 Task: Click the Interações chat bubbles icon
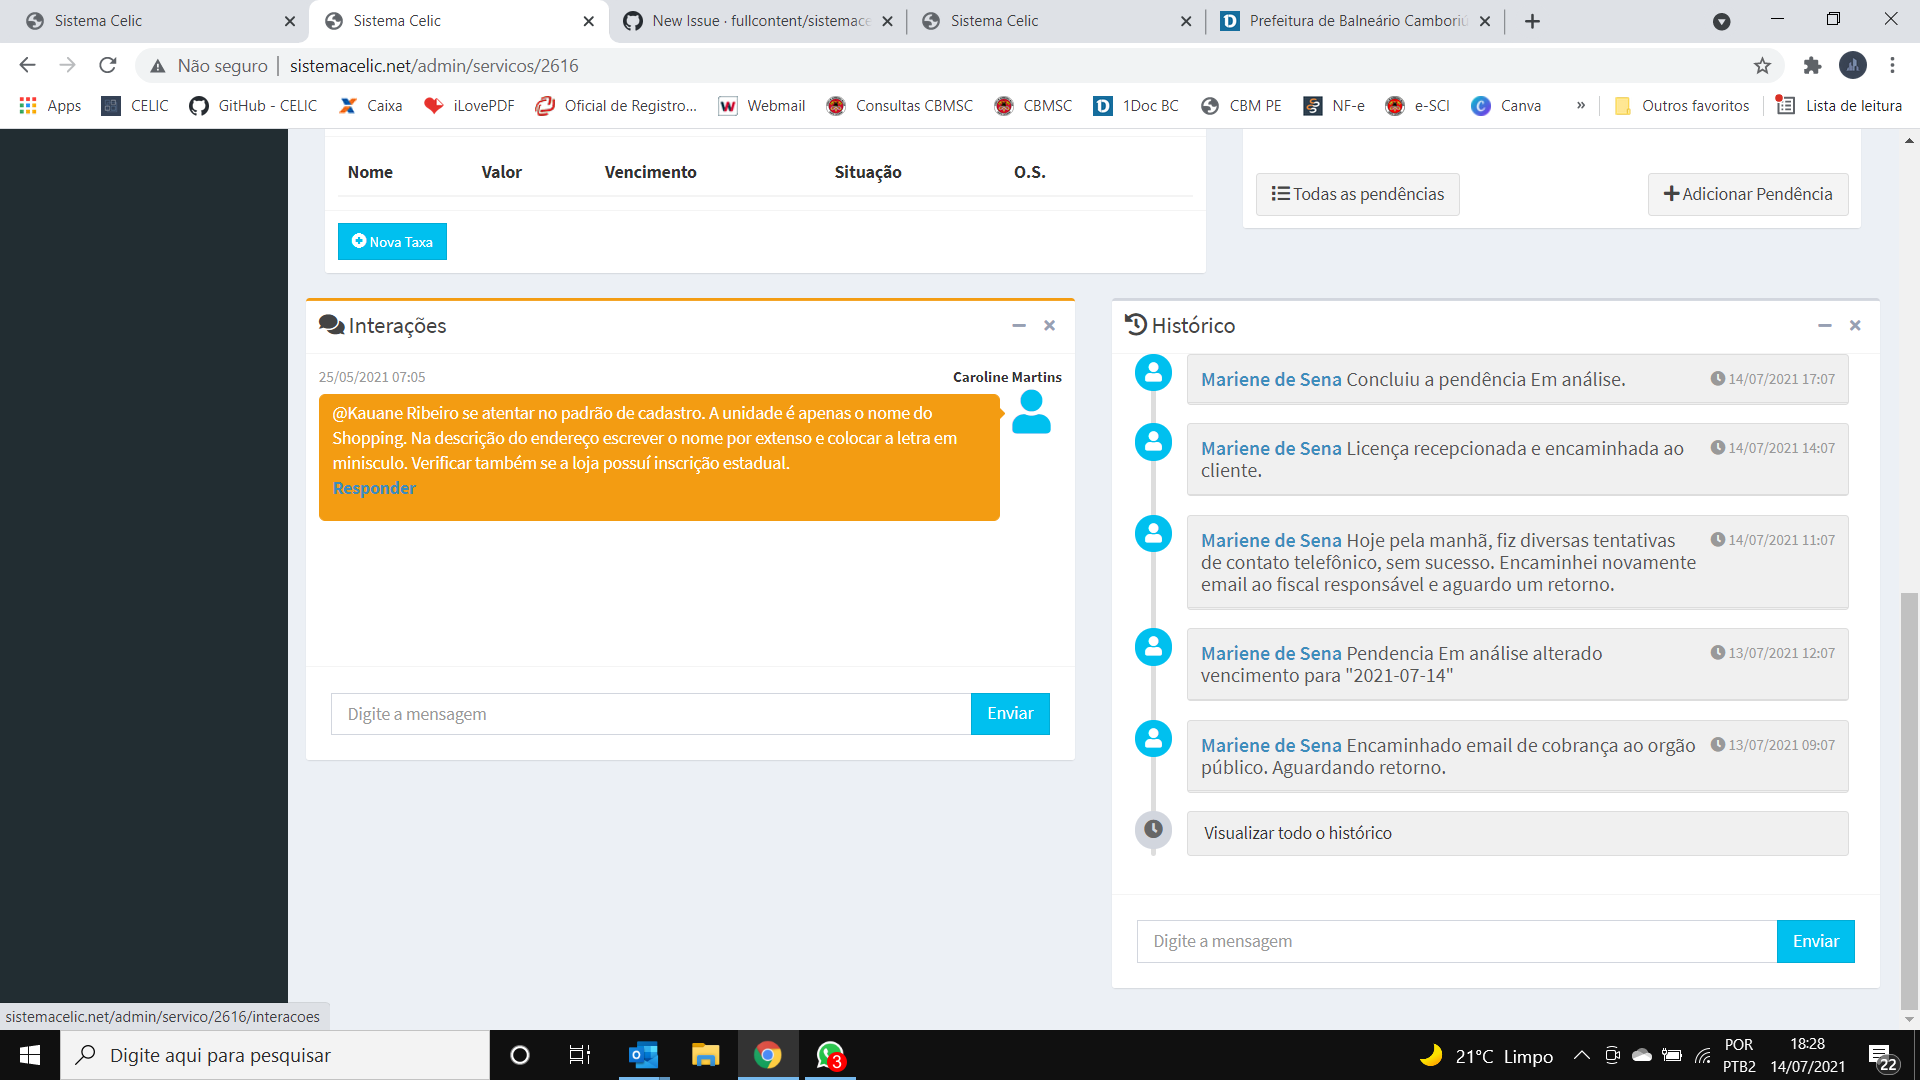(331, 326)
